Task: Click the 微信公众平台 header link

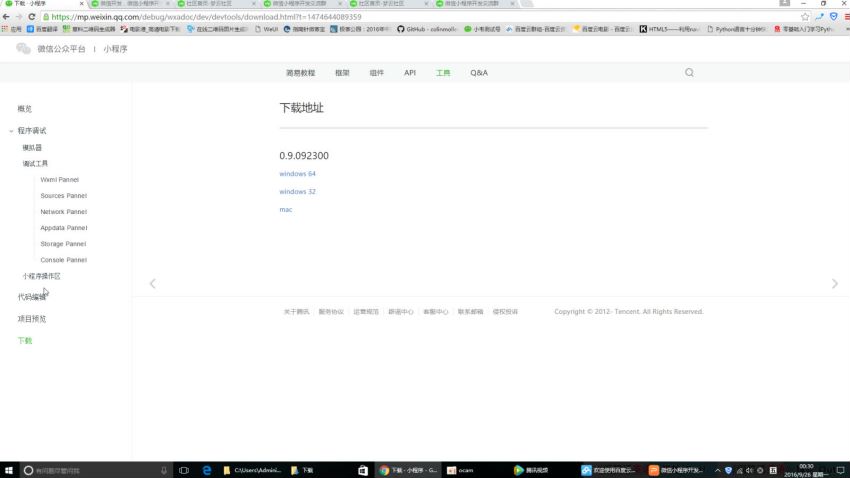Action: 61,49
